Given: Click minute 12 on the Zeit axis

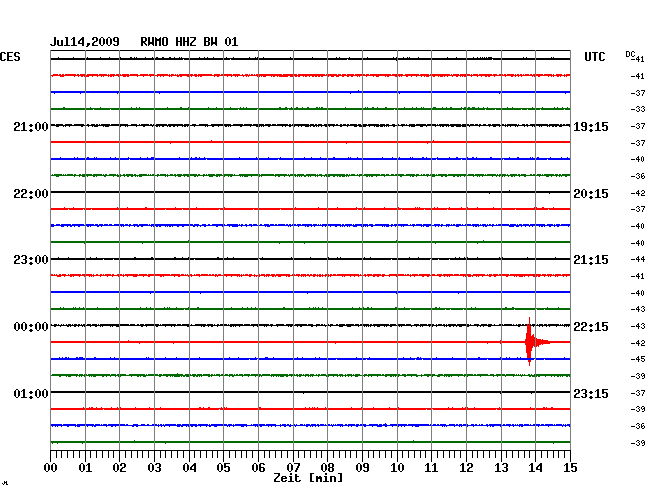Looking at the screenshot, I should [466, 468].
